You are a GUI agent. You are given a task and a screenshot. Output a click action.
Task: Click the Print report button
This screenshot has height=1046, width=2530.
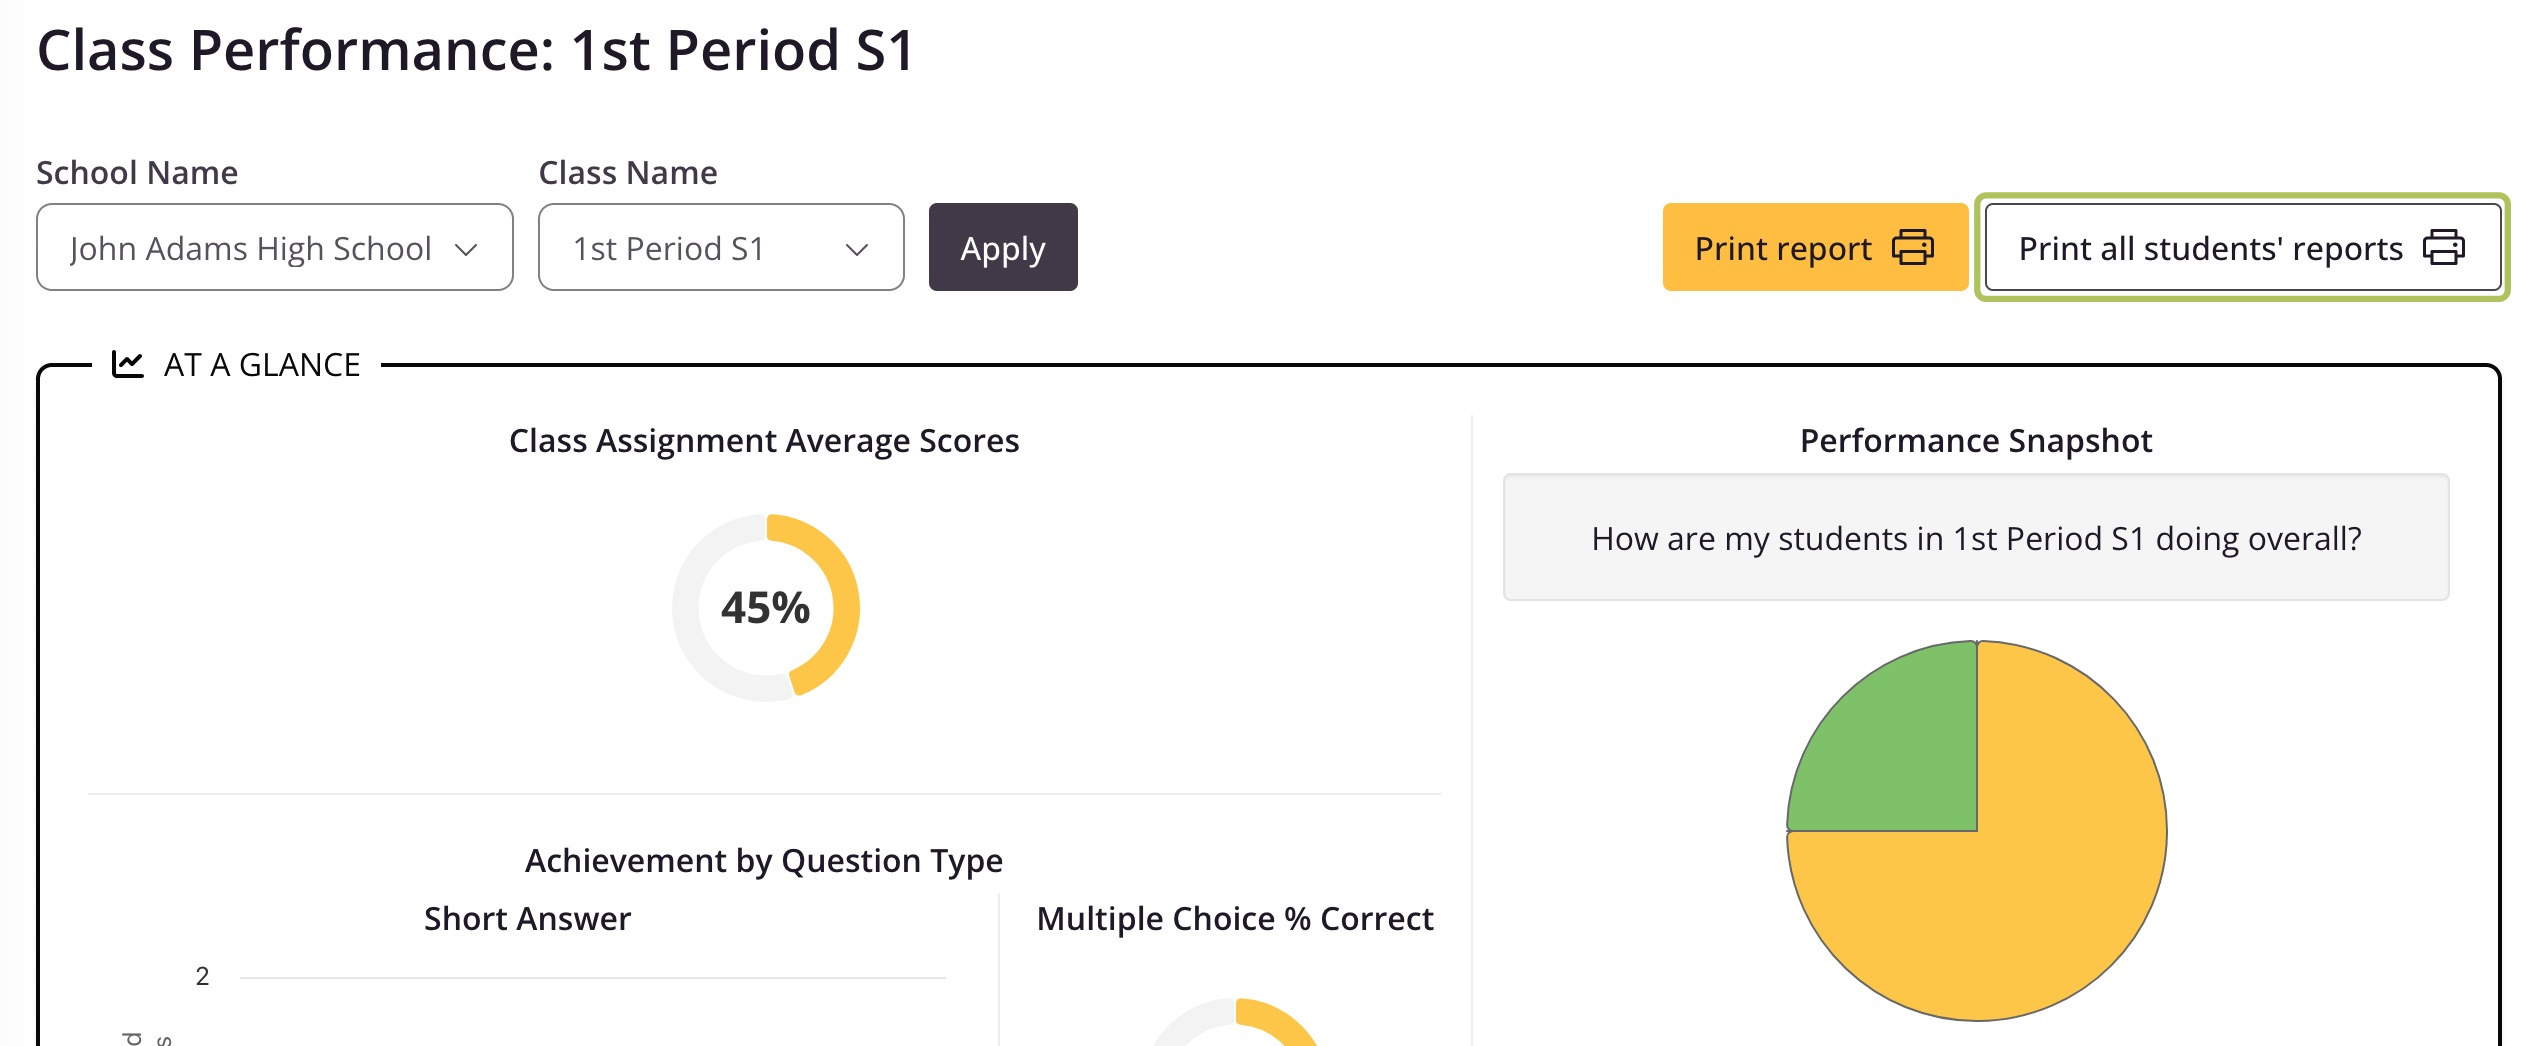pyautogui.click(x=1815, y=247)
